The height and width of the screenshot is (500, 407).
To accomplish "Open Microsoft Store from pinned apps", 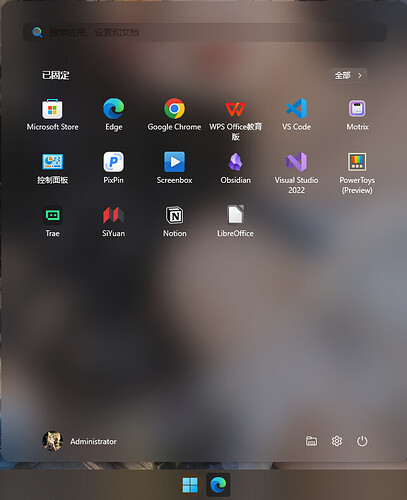I will [52, 115].
